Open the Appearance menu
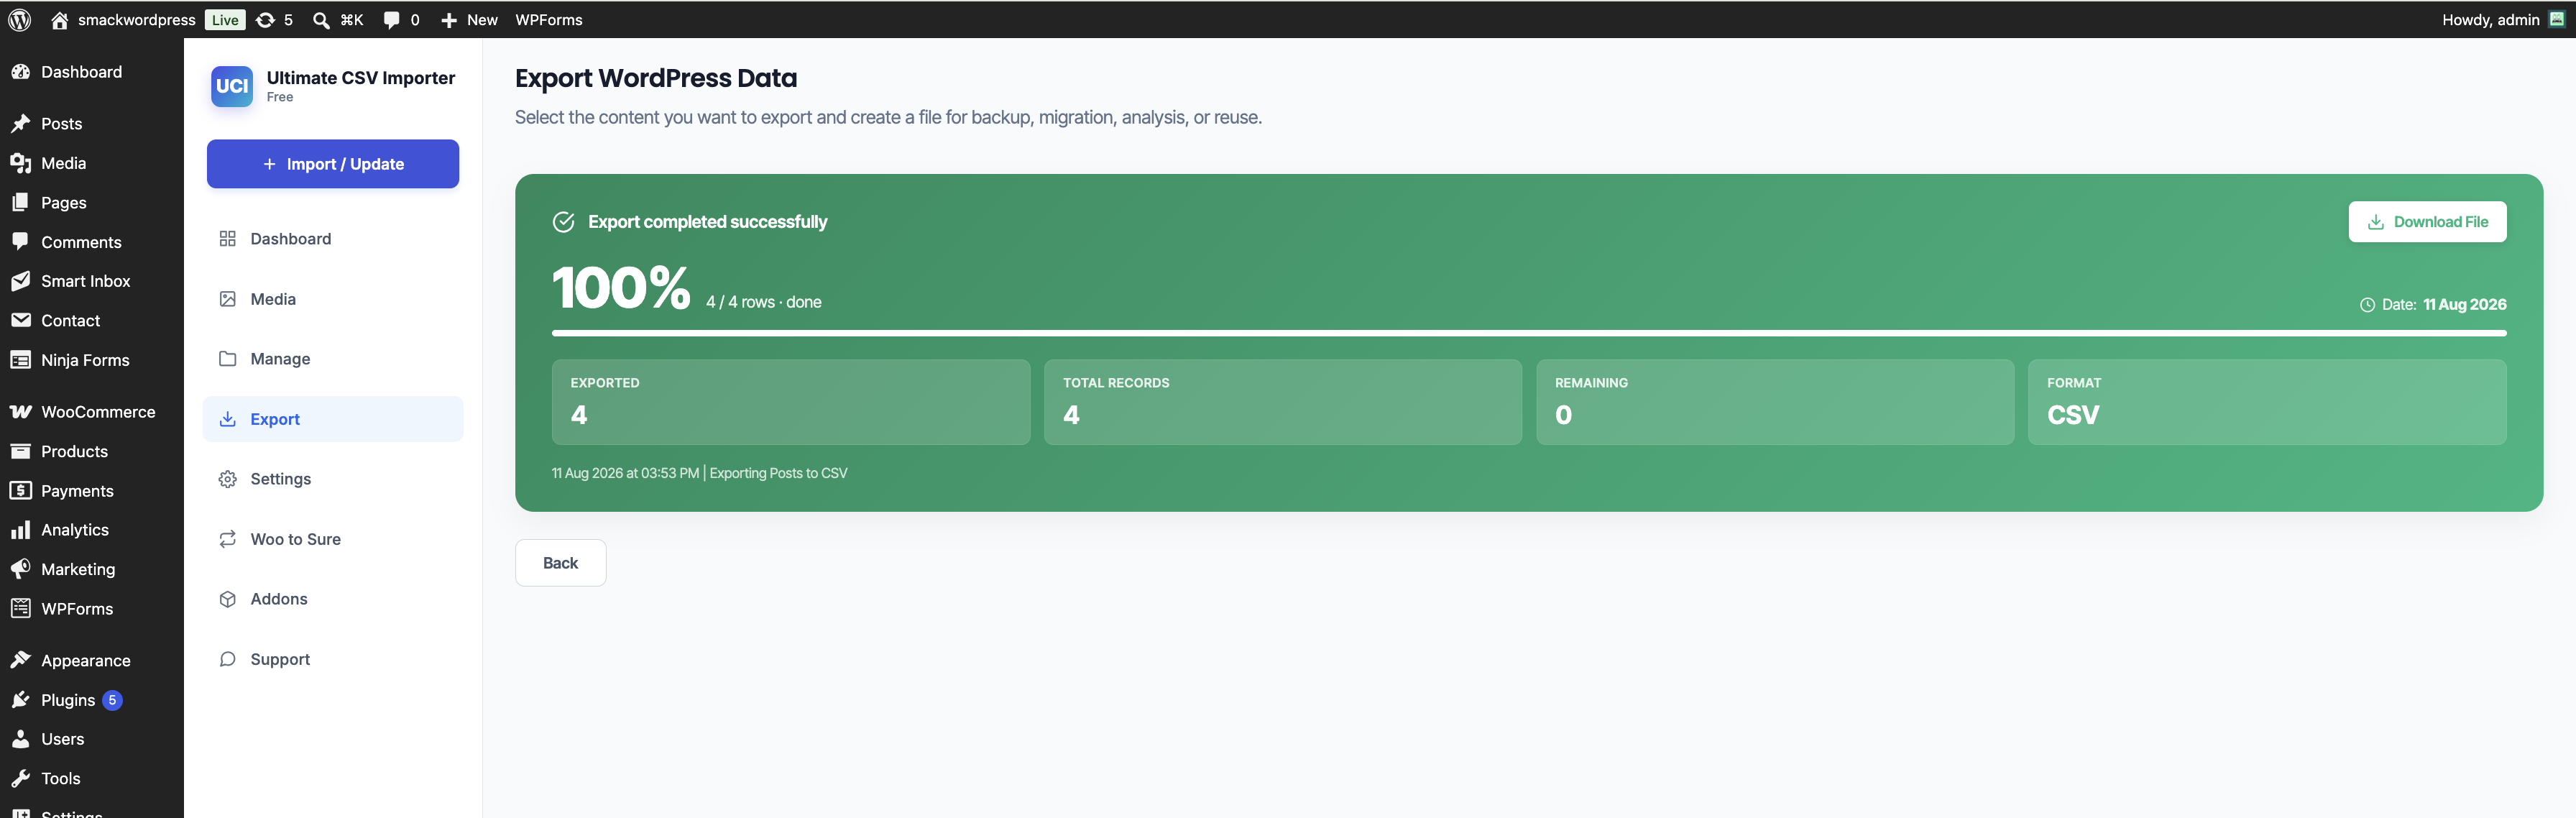The image size is (2576, 818). point(92,661)
